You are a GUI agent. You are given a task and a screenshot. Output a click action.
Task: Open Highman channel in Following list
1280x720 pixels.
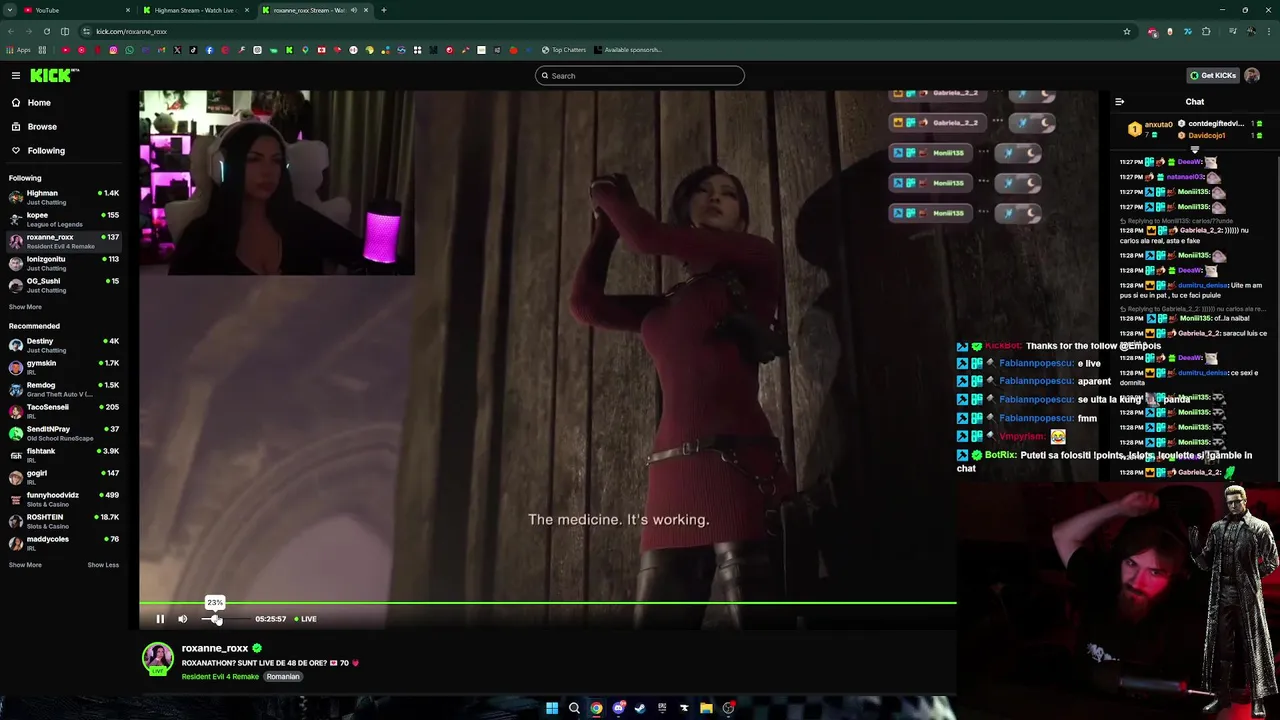click(62, 197)
